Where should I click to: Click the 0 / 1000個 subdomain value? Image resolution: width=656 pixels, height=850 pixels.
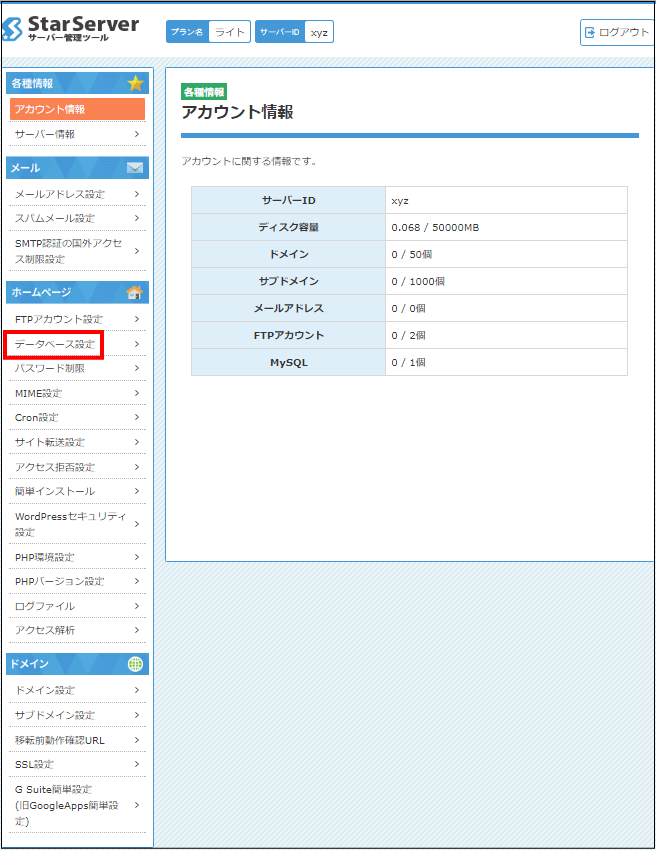coord(418,281)
